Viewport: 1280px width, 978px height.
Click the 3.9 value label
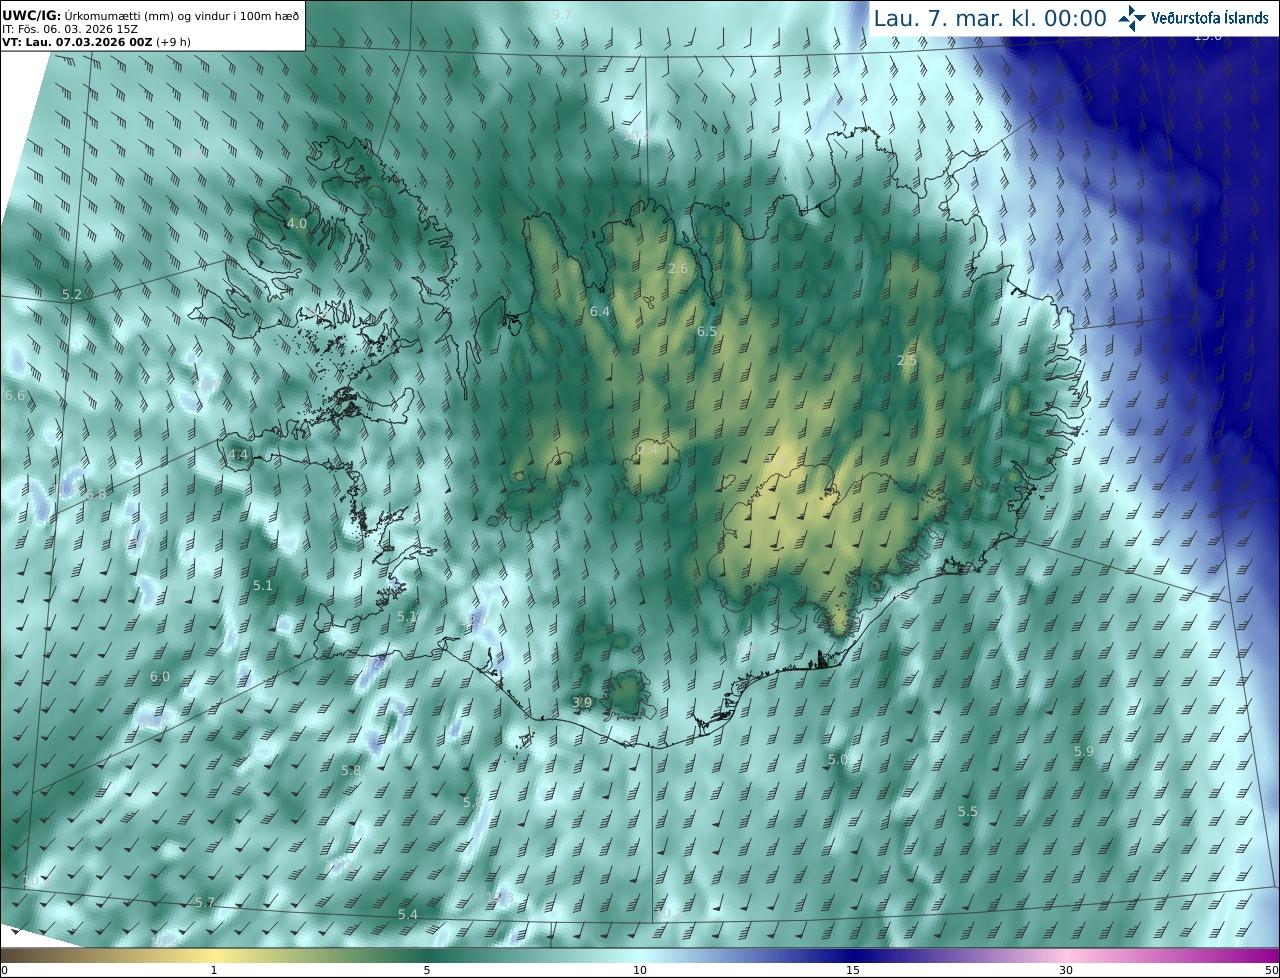pos(582,703)
